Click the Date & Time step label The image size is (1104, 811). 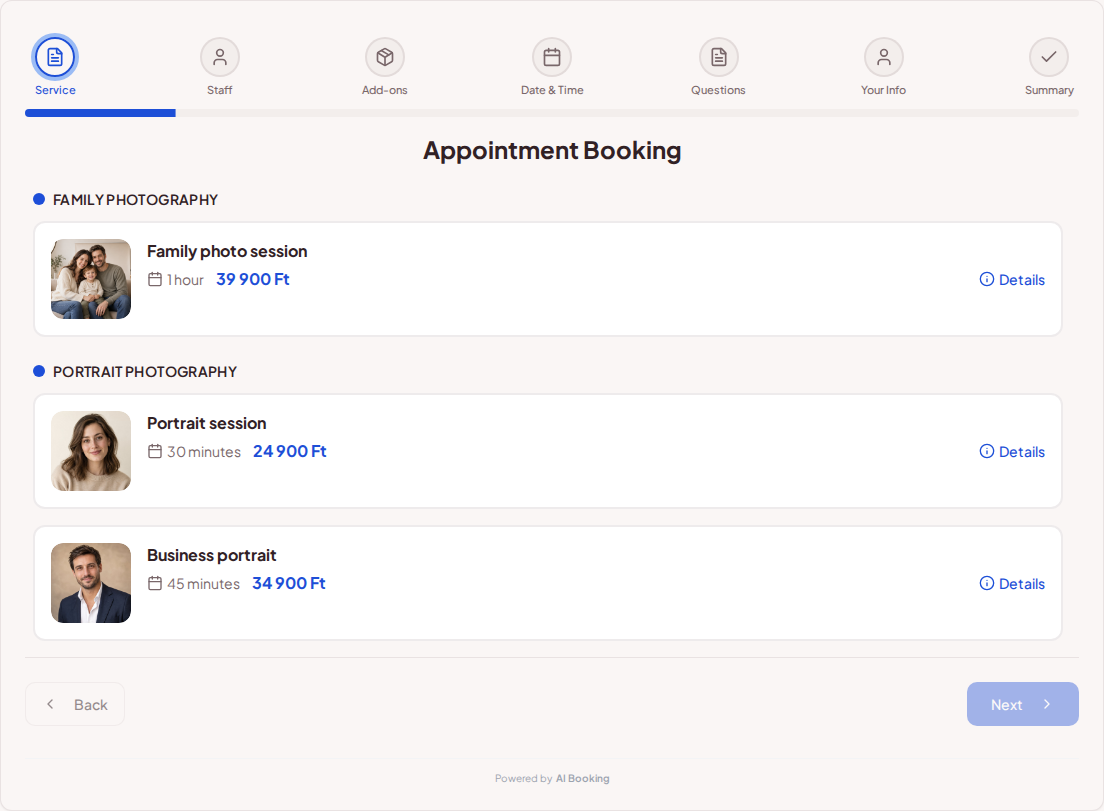(552, 90)
